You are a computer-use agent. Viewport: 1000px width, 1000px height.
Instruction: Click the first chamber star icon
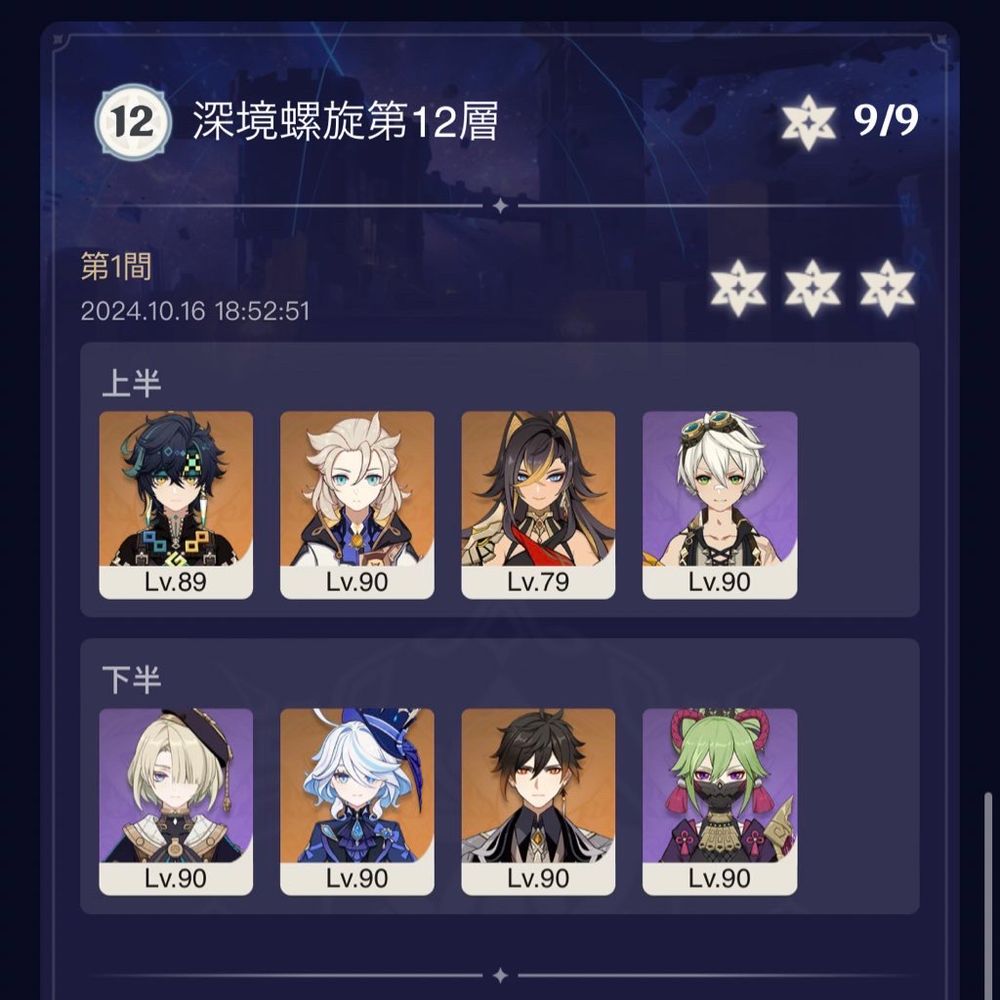pos(738,288)
